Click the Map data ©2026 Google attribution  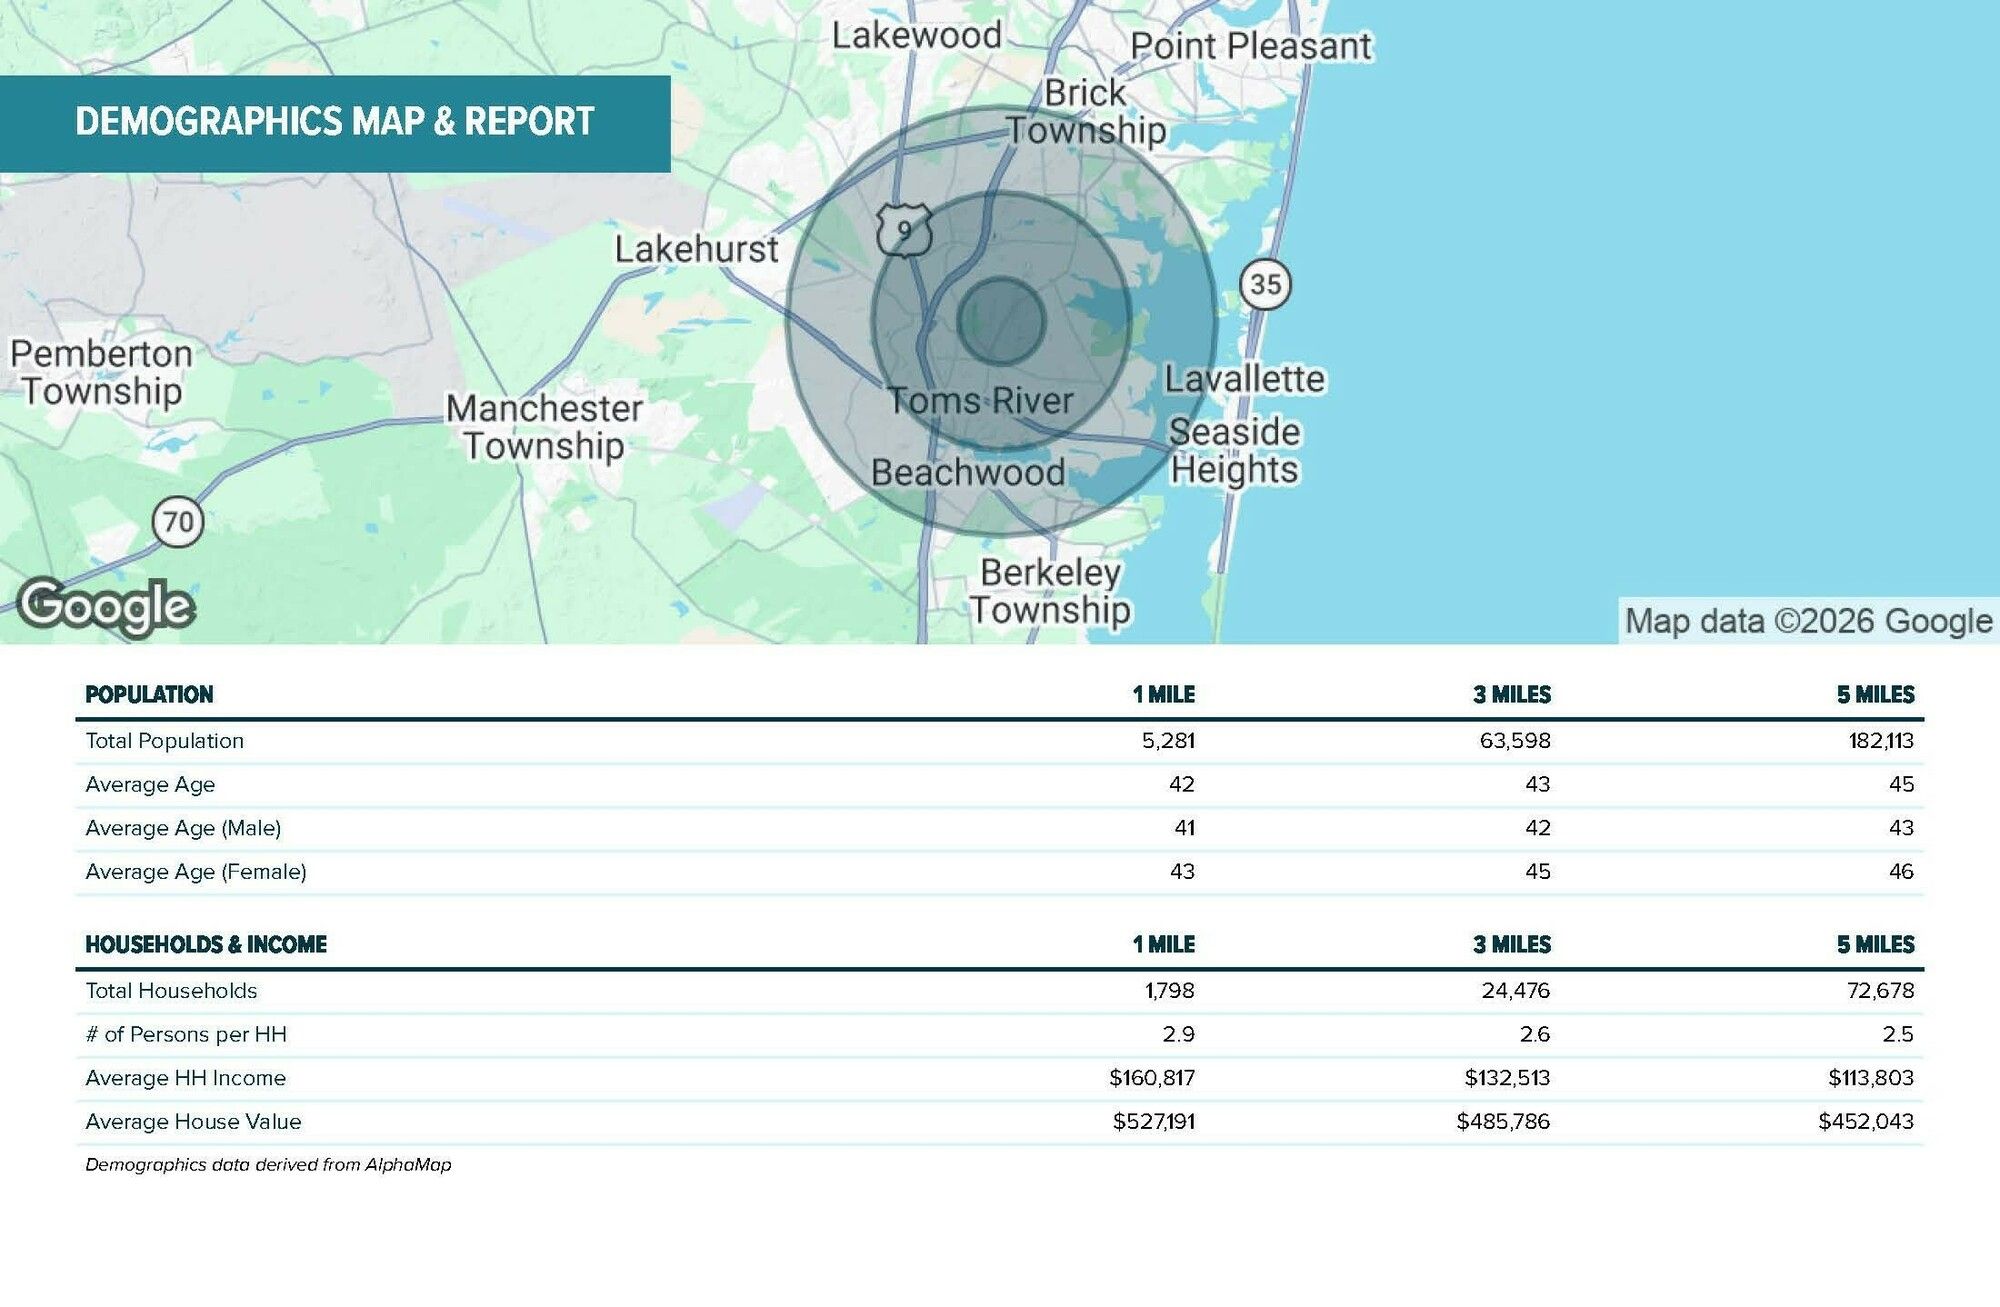pos(1808,621)
